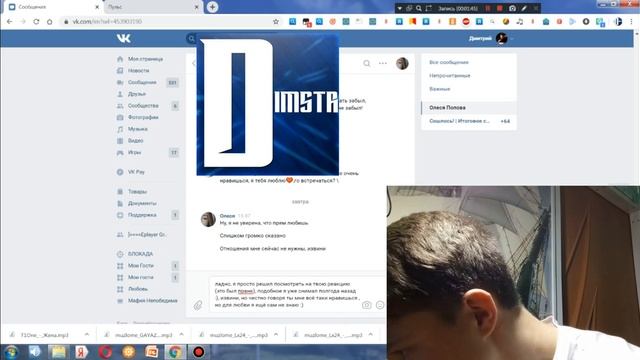Pause the screen recording
Viewport: 640px width, 360px height.
[487, 8]
